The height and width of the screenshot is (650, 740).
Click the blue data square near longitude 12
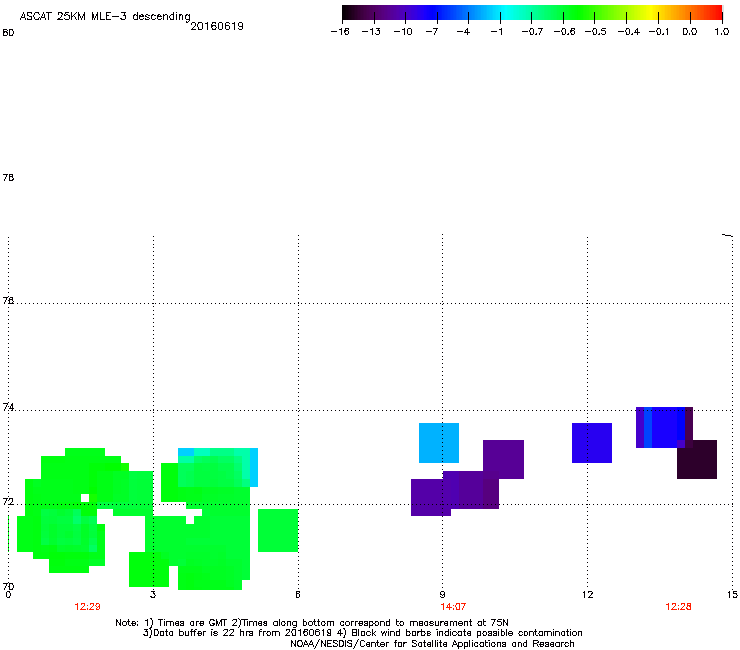click(592, 443)
